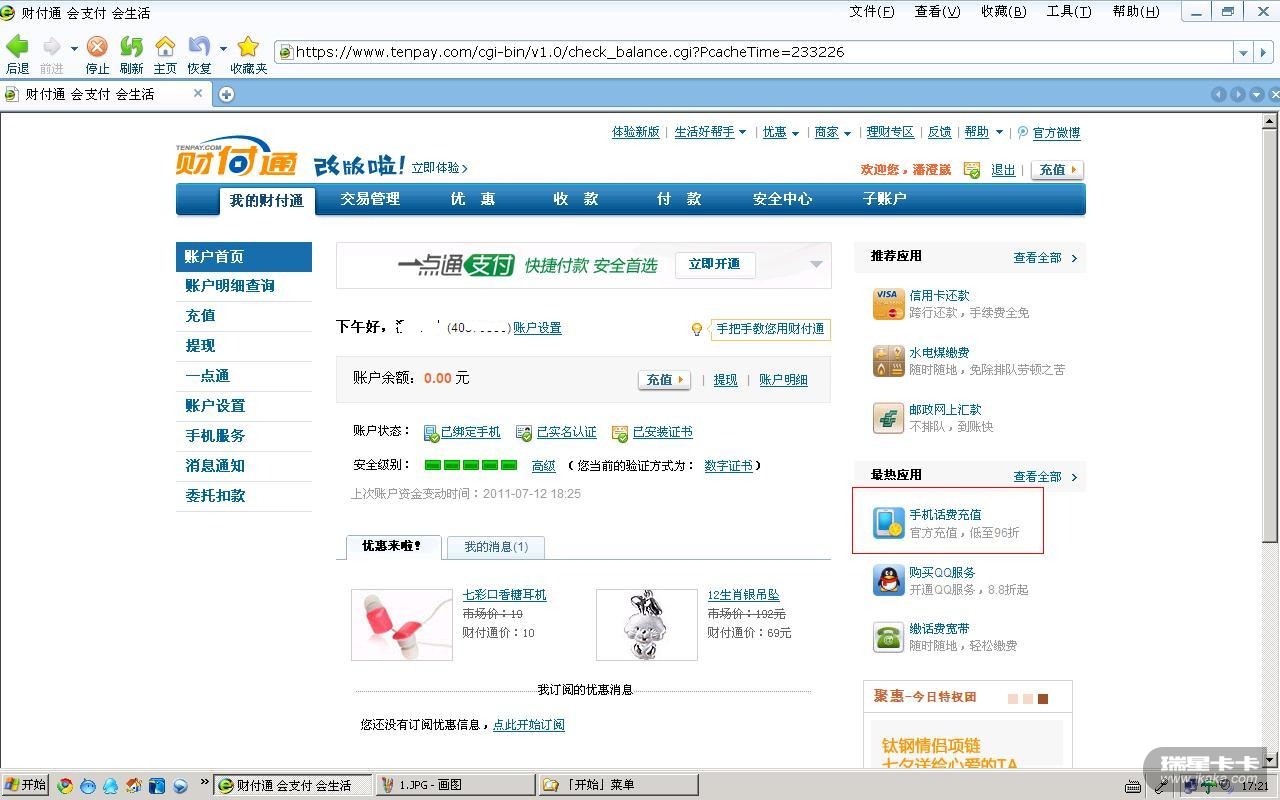This screenshot has height=800, width=1280.
Task: Click the 提现 link beside the account balance
Action: click(725, 380)
